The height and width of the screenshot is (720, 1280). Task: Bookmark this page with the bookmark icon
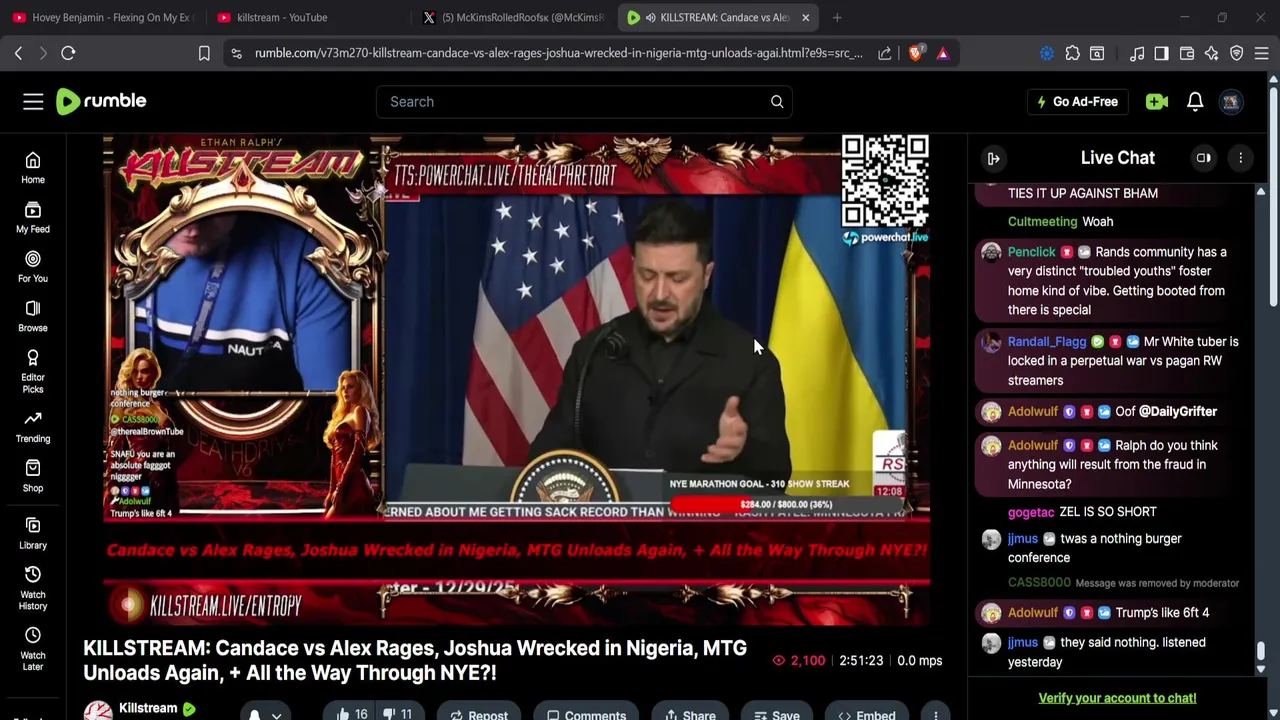204,53
